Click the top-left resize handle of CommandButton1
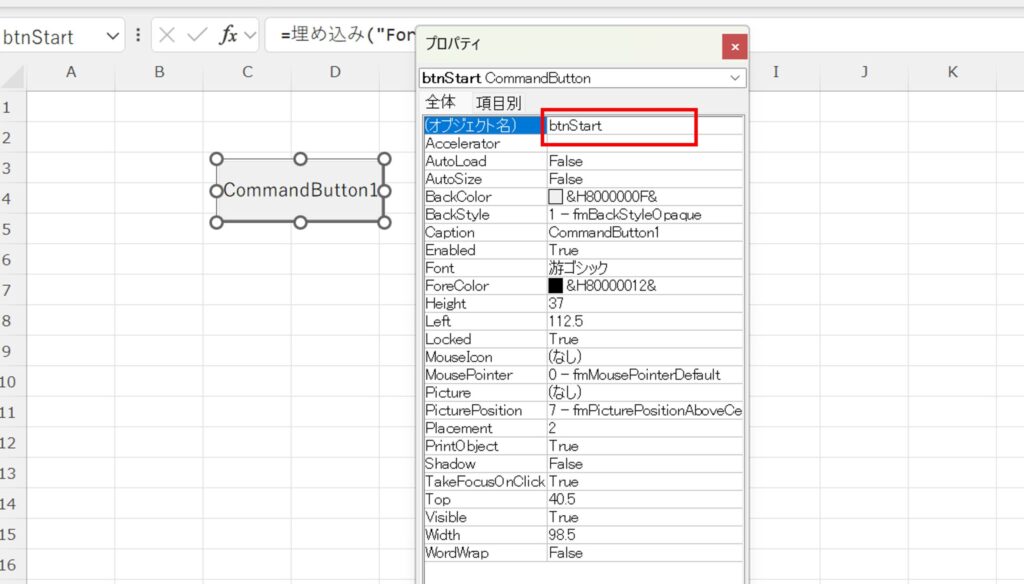This screenshot has height=584, width=1024. tap(217, 159)
